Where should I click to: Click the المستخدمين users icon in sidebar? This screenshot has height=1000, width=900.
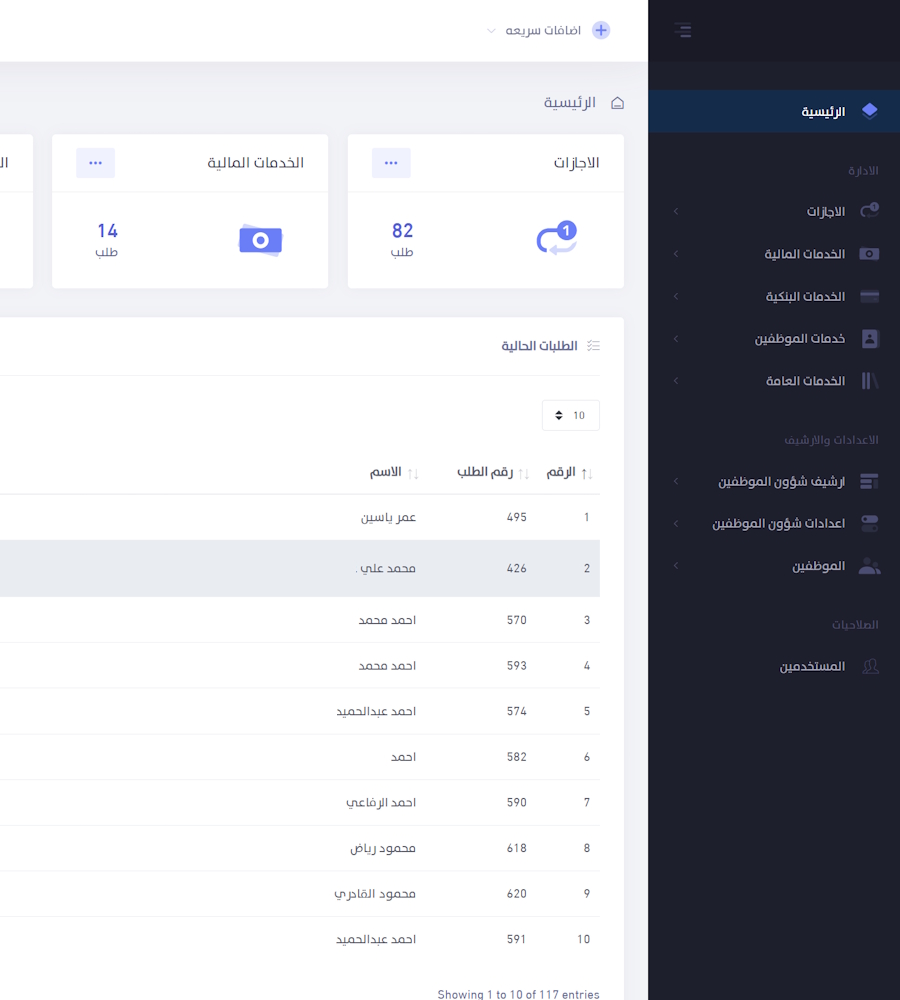pyautogui.click(x=870, y=666)
